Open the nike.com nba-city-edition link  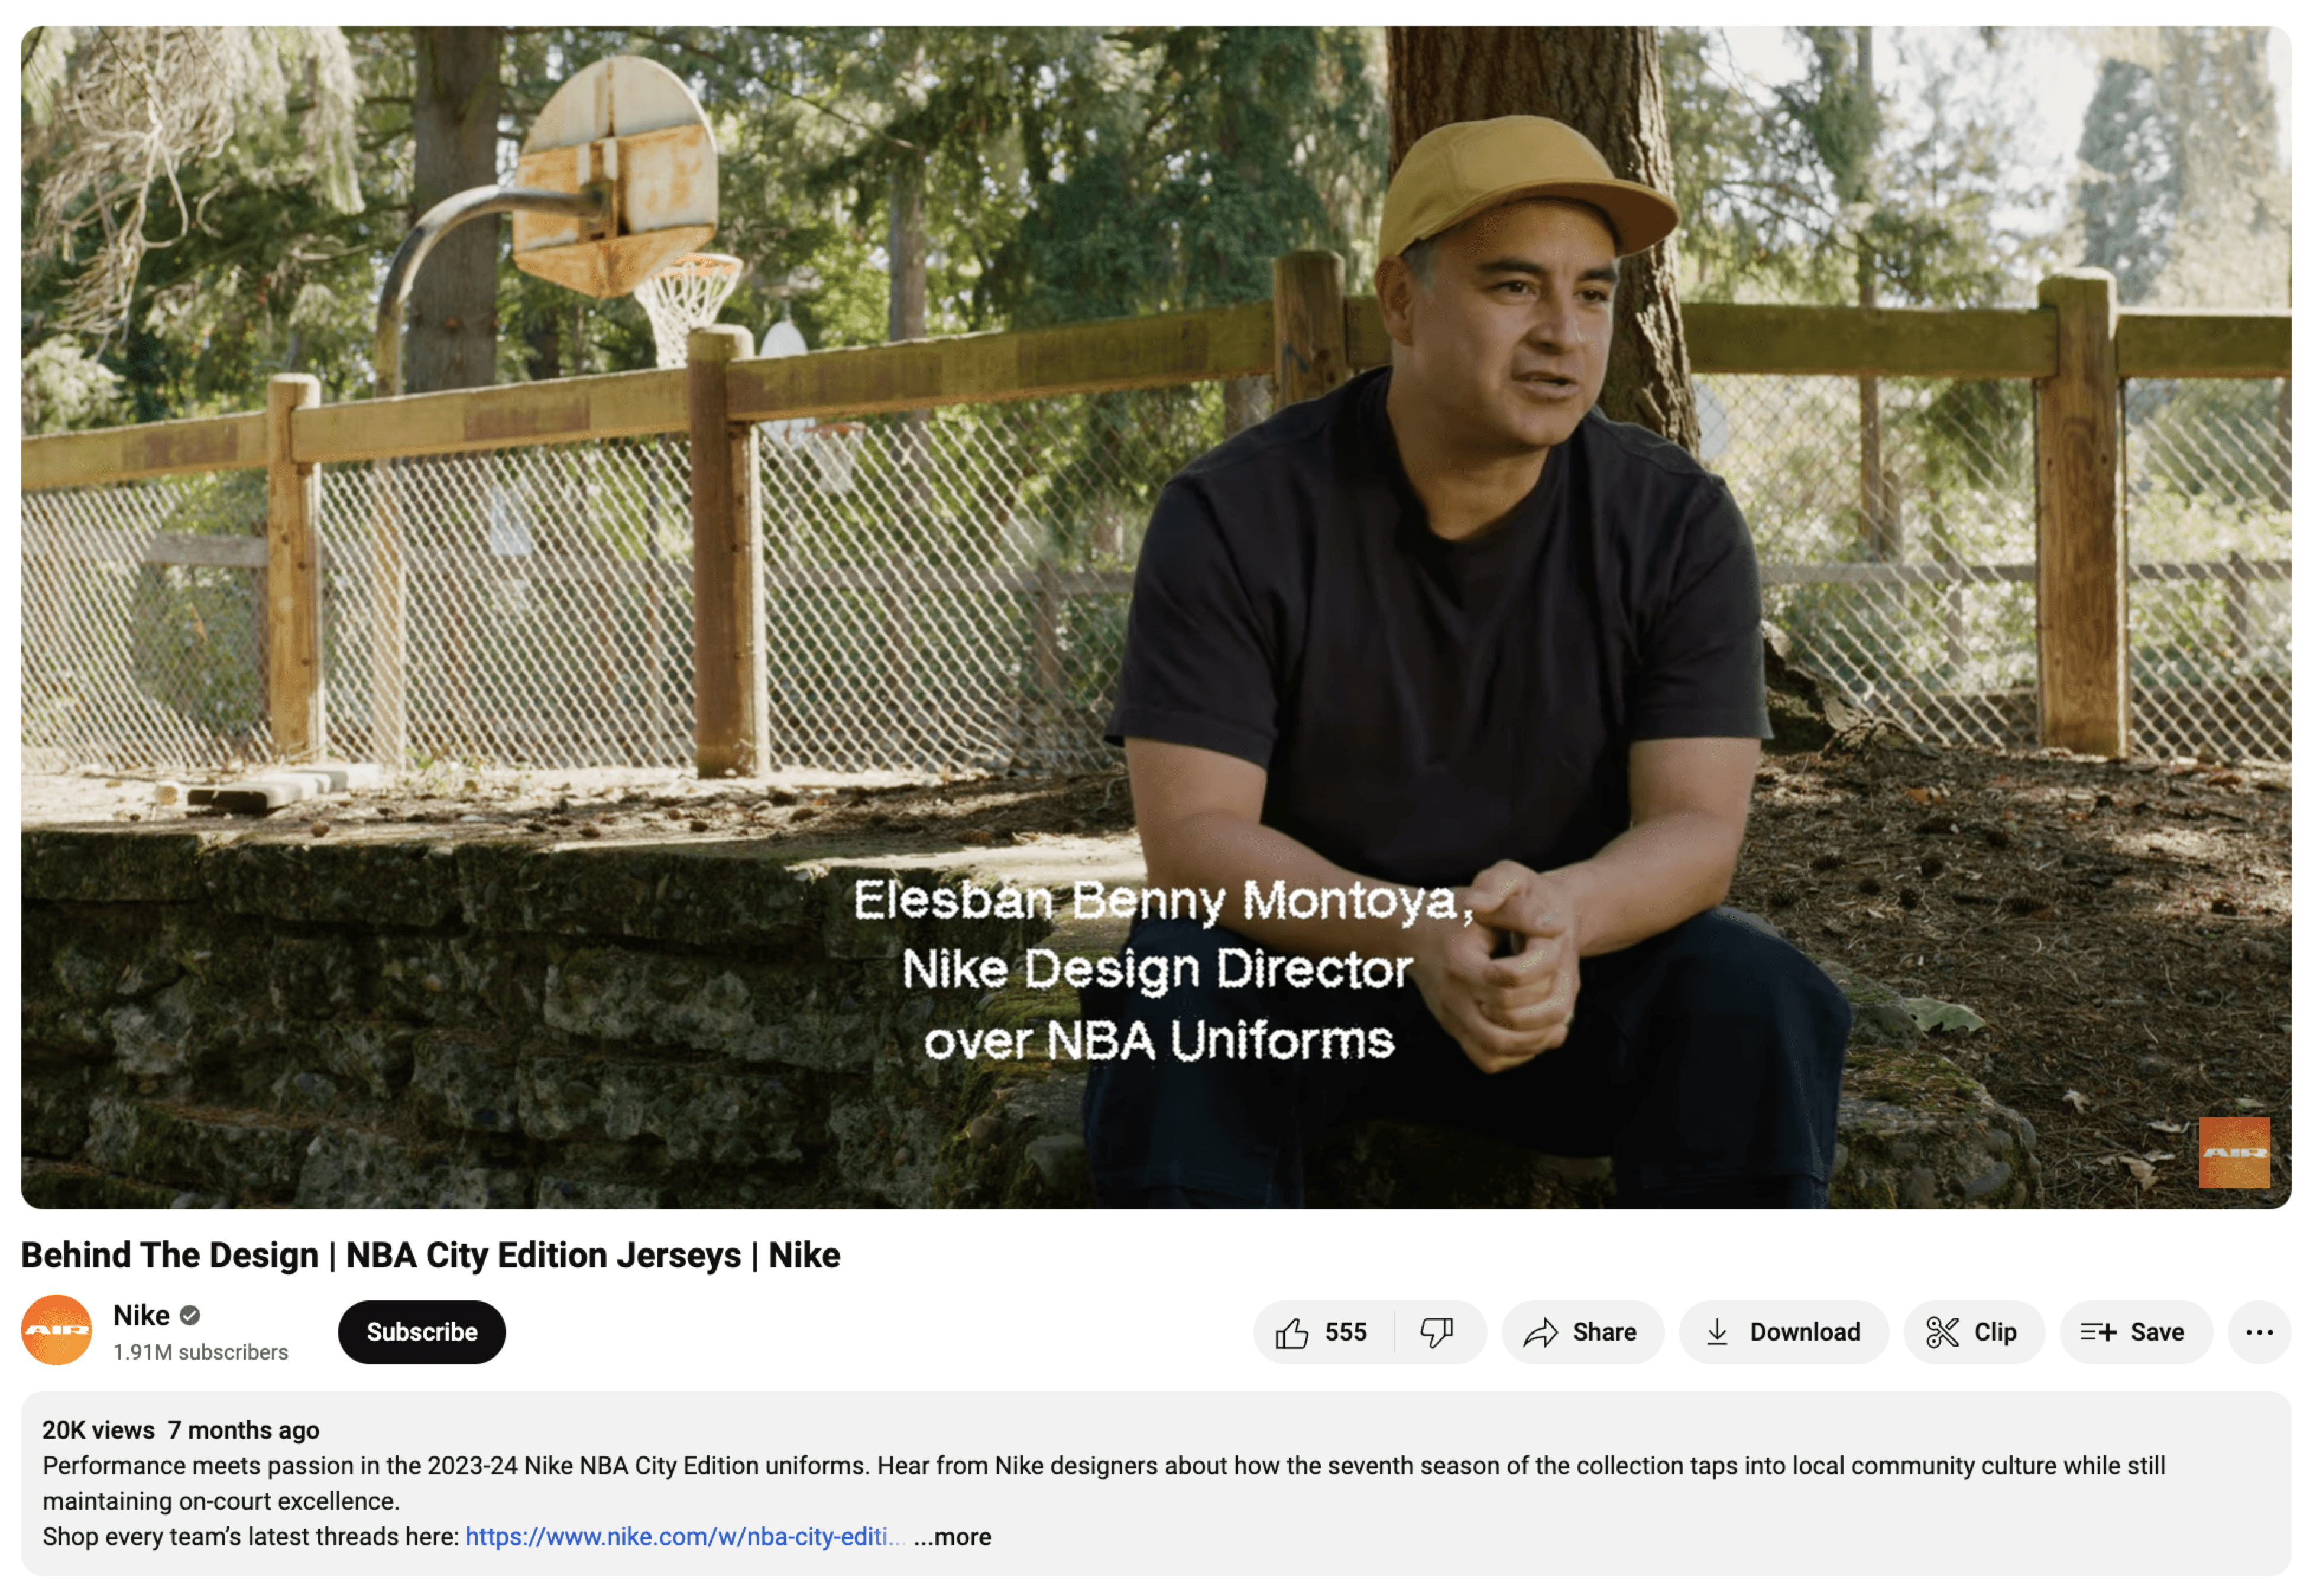pyautogui.click(x=685, y=1536)
